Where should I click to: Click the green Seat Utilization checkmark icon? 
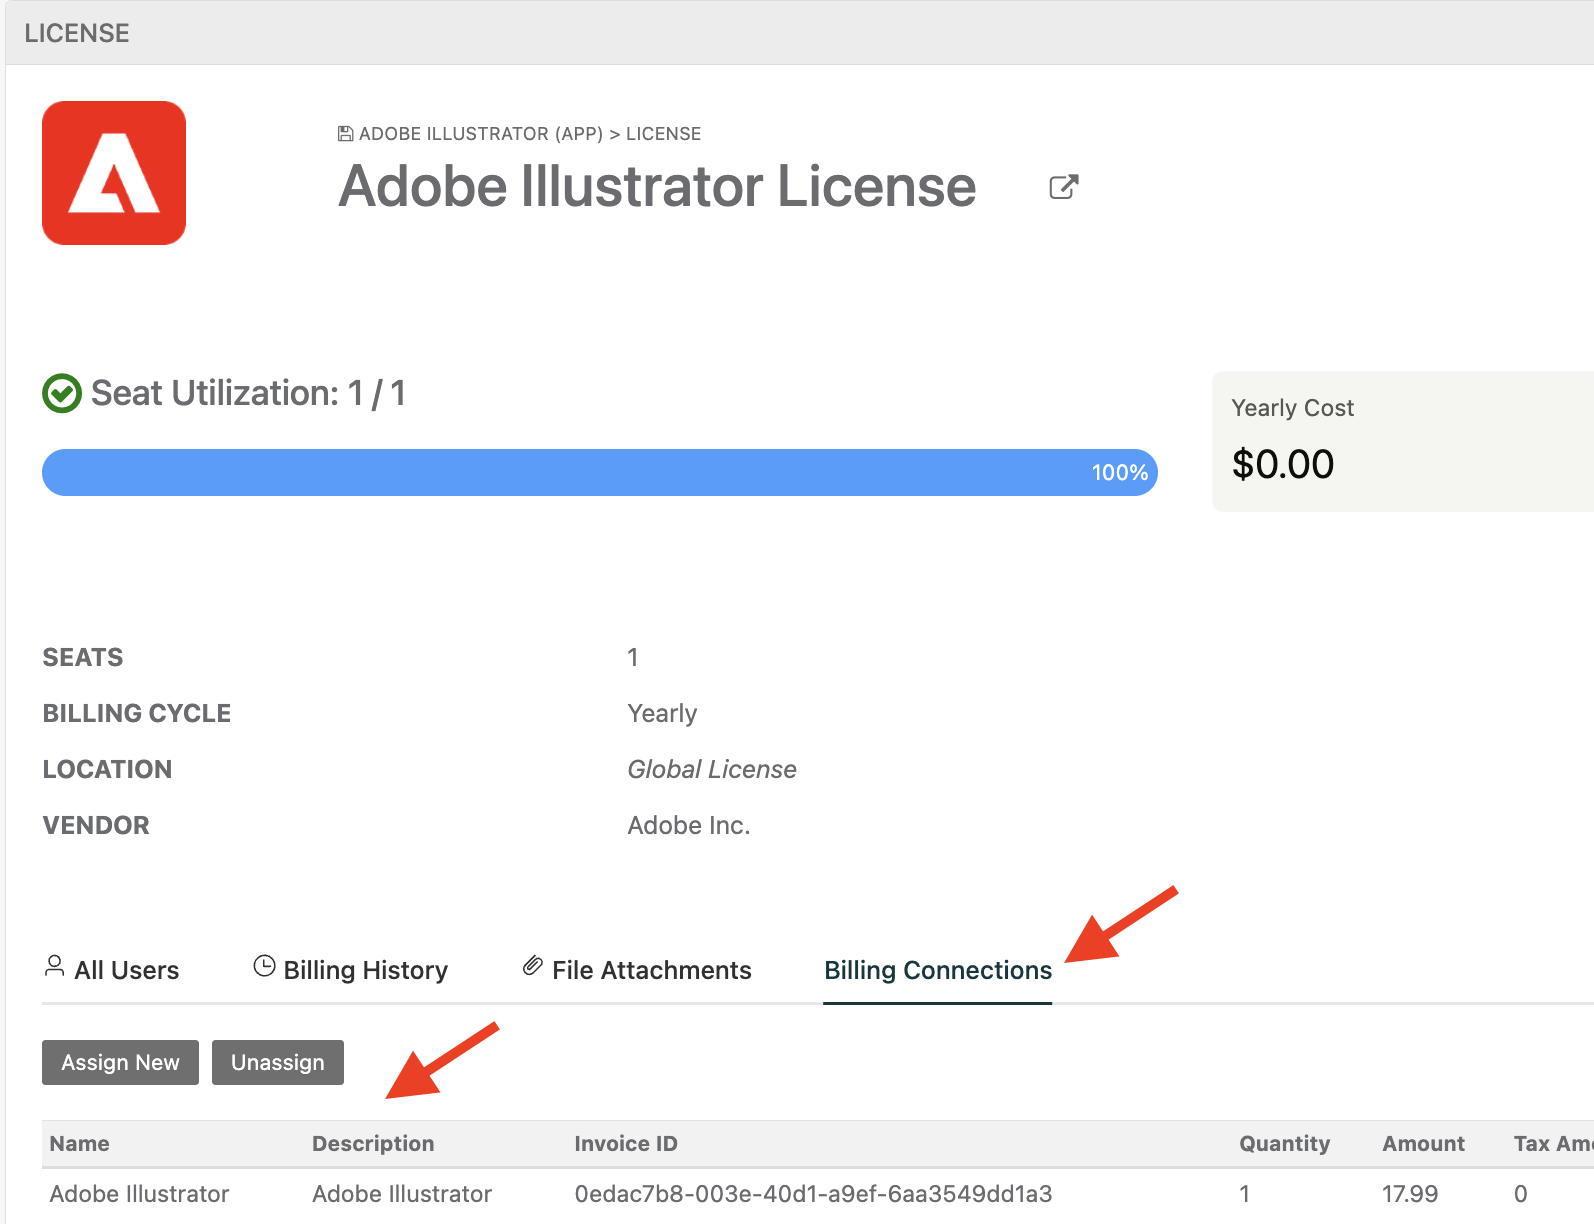click(x=62, y=394)
